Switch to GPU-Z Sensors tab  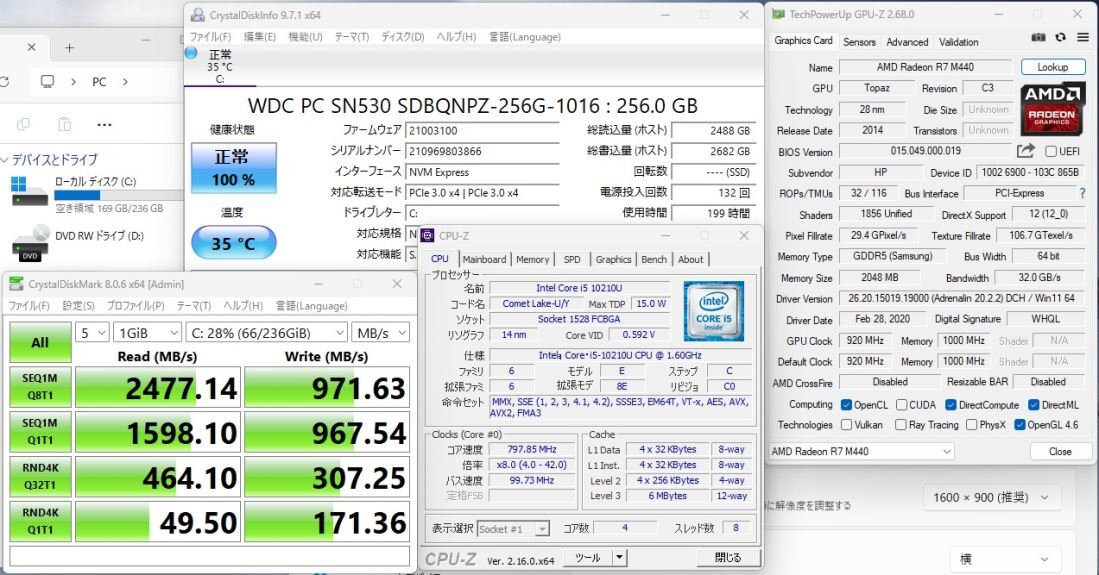point(859,42)
